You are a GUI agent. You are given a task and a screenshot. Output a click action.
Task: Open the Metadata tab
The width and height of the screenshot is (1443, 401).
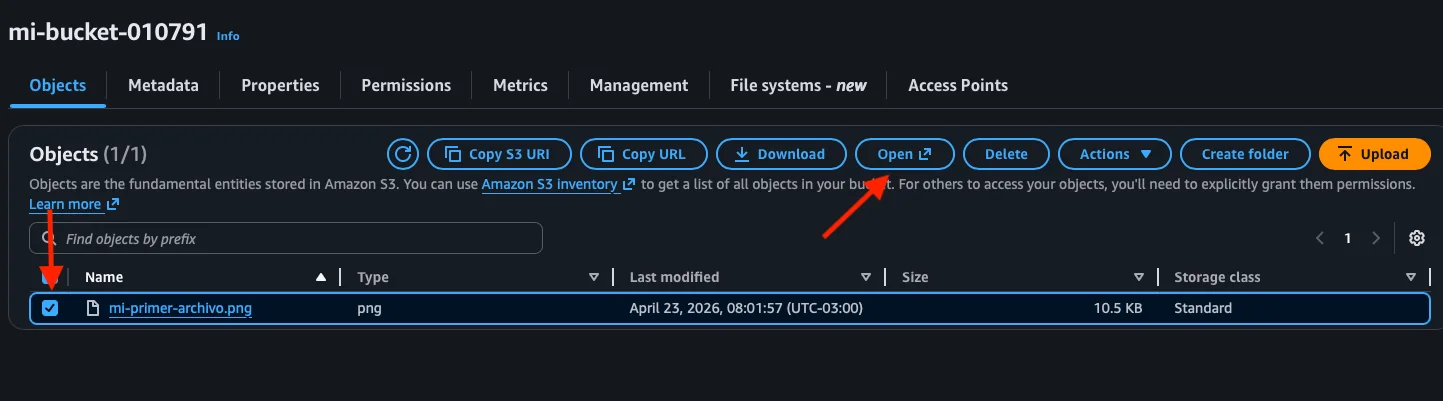point(163,85)
